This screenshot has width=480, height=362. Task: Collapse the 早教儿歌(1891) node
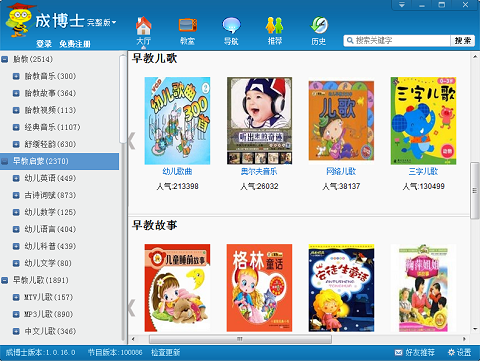[5, 280]
